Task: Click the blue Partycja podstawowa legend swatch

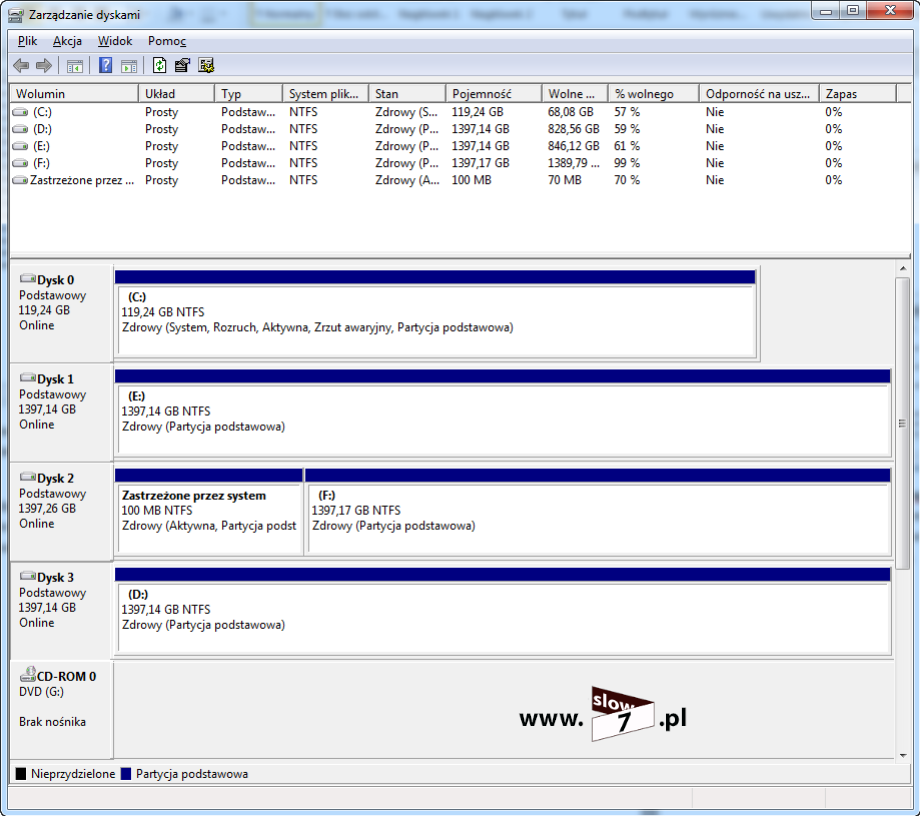Action: [x=126, y=774]
